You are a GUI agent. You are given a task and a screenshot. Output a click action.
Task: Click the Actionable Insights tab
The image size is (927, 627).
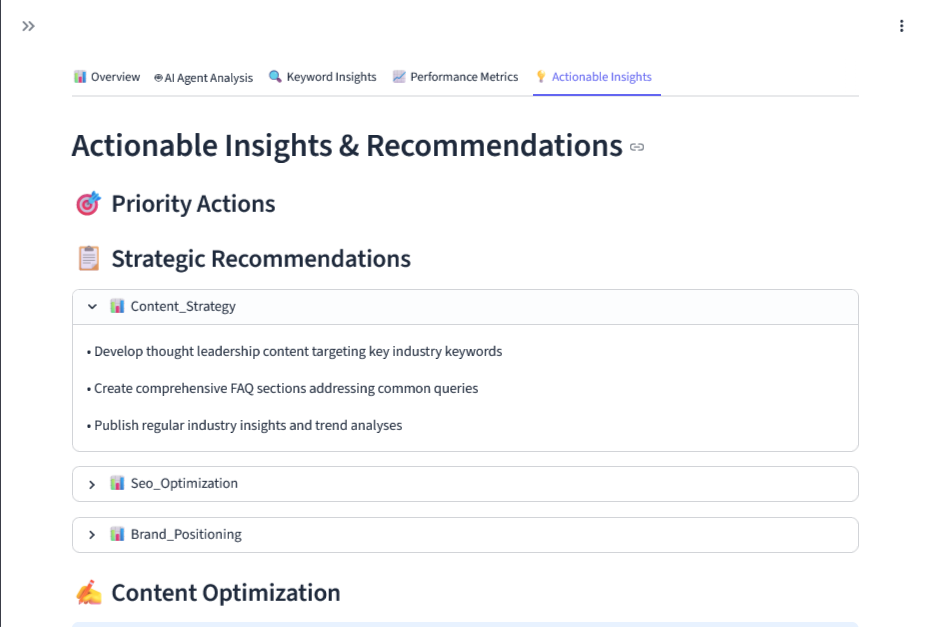593,77
